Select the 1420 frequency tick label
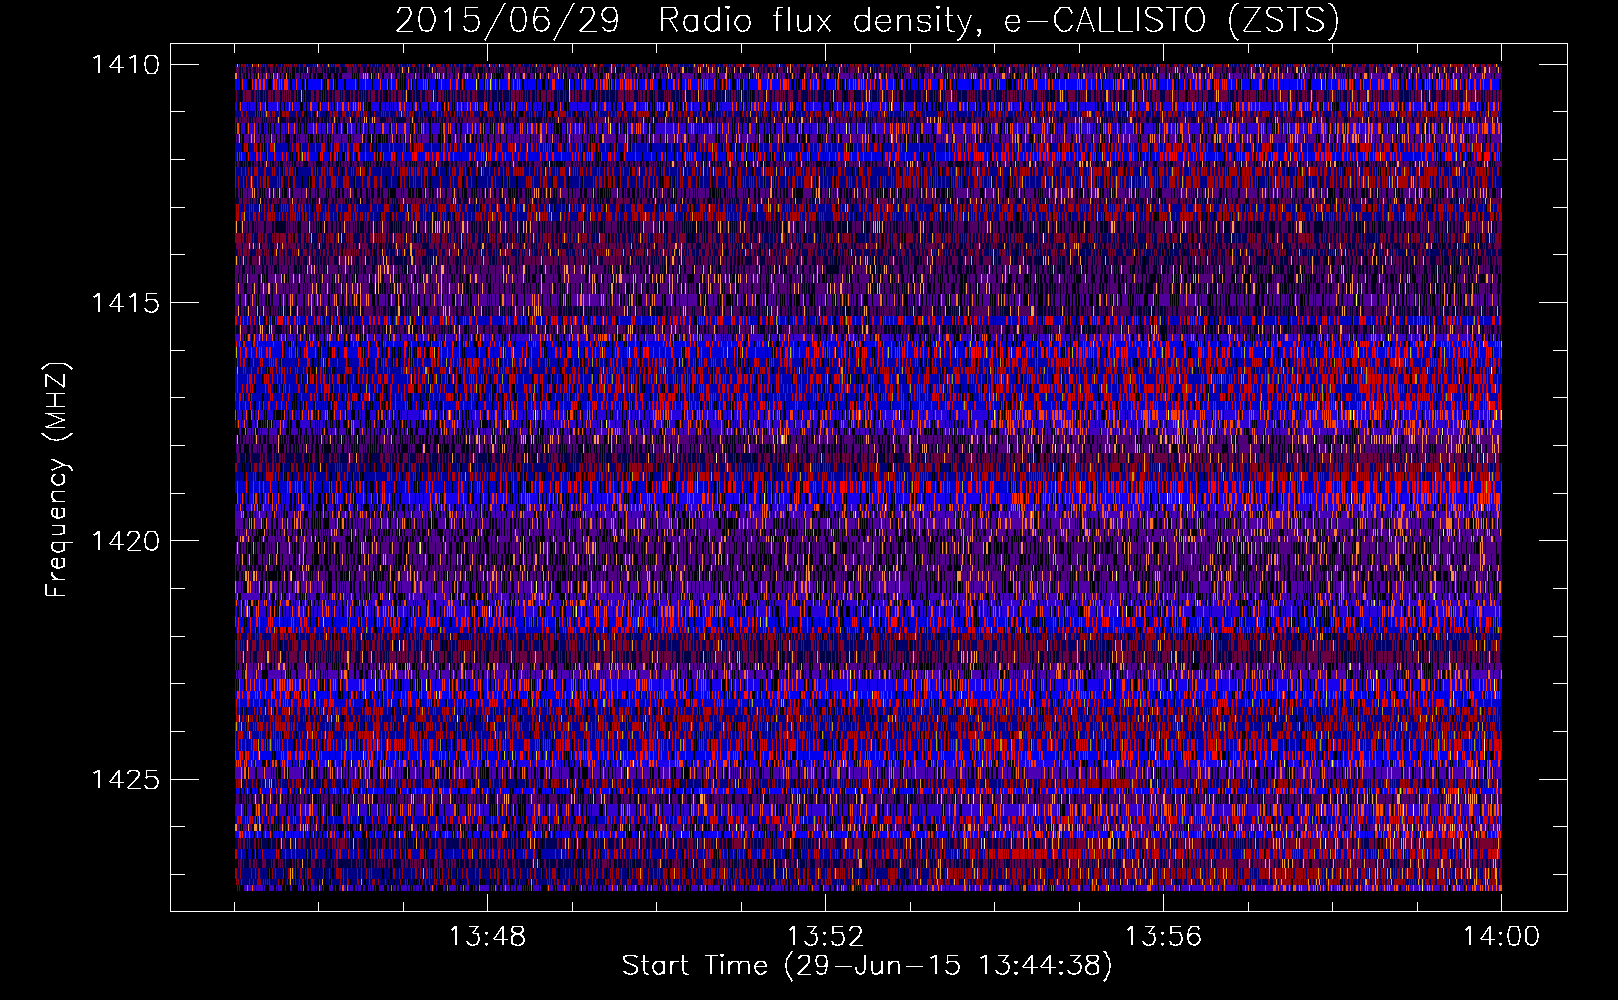This screenshot has height=1000, width=1618. click(x=125, y=541)
